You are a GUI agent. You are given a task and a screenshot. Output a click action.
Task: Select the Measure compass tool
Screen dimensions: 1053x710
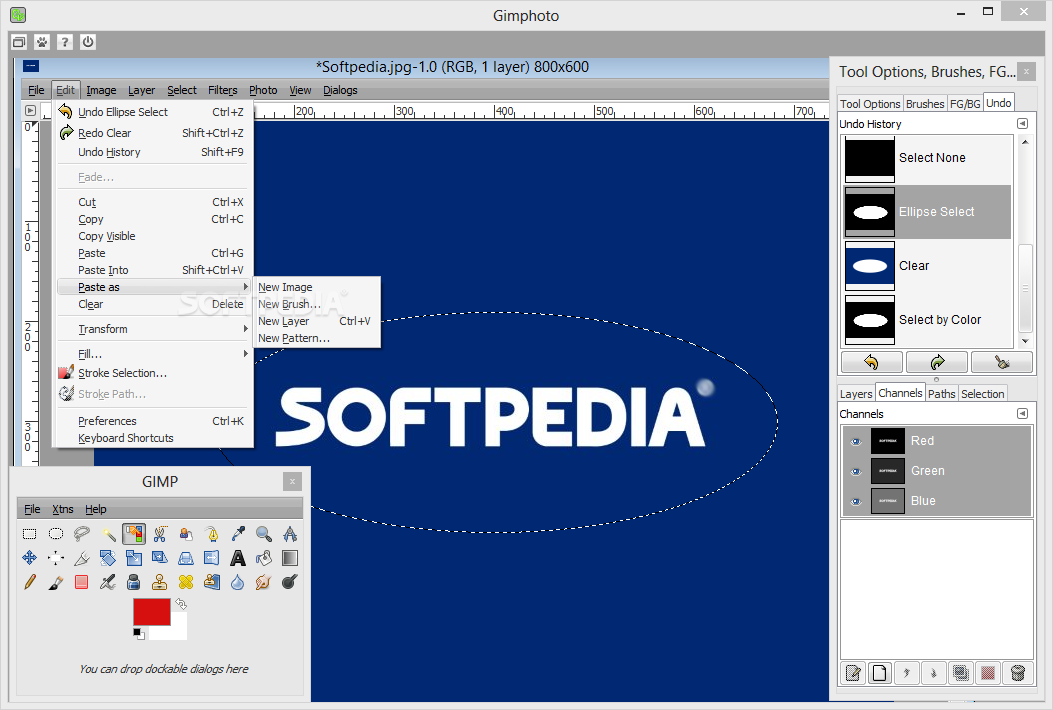290,535
